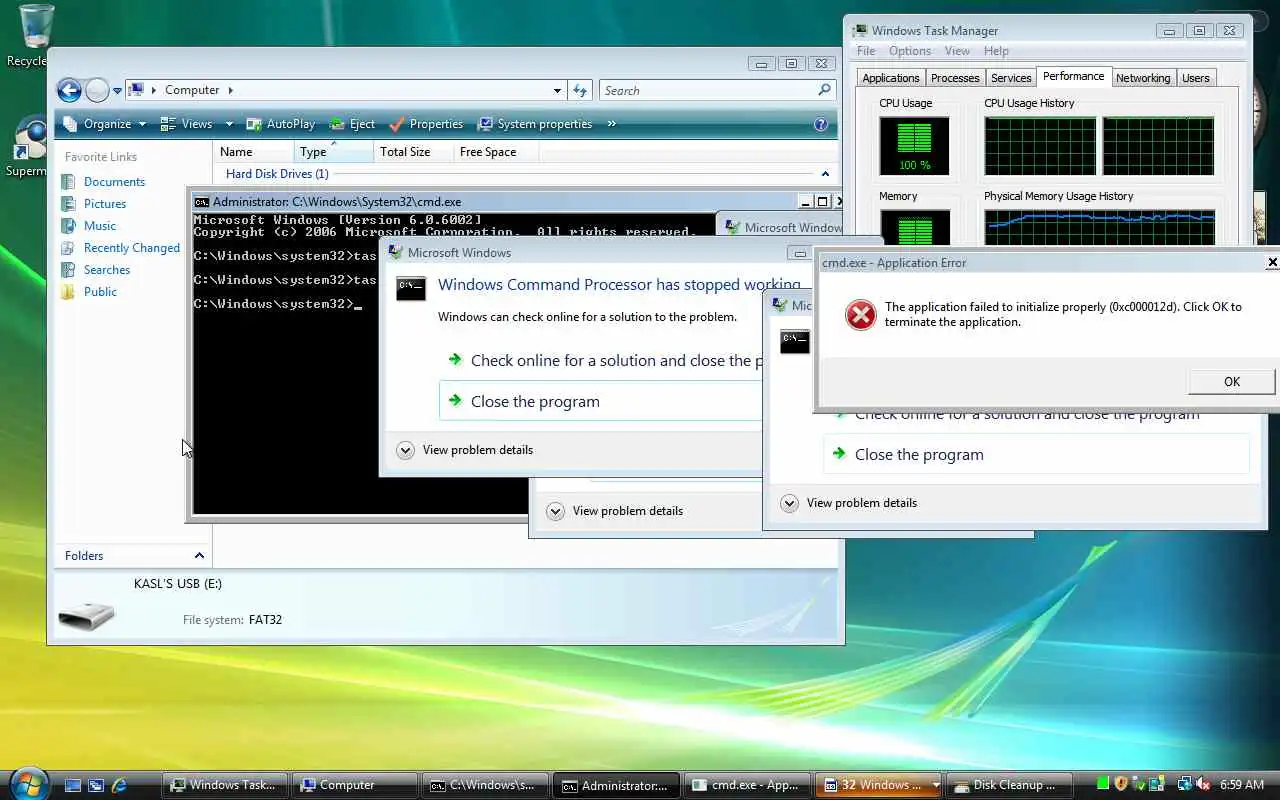The image size is (1280, 800).
Task: Sort by the Type column header
Action: point(334,152)
